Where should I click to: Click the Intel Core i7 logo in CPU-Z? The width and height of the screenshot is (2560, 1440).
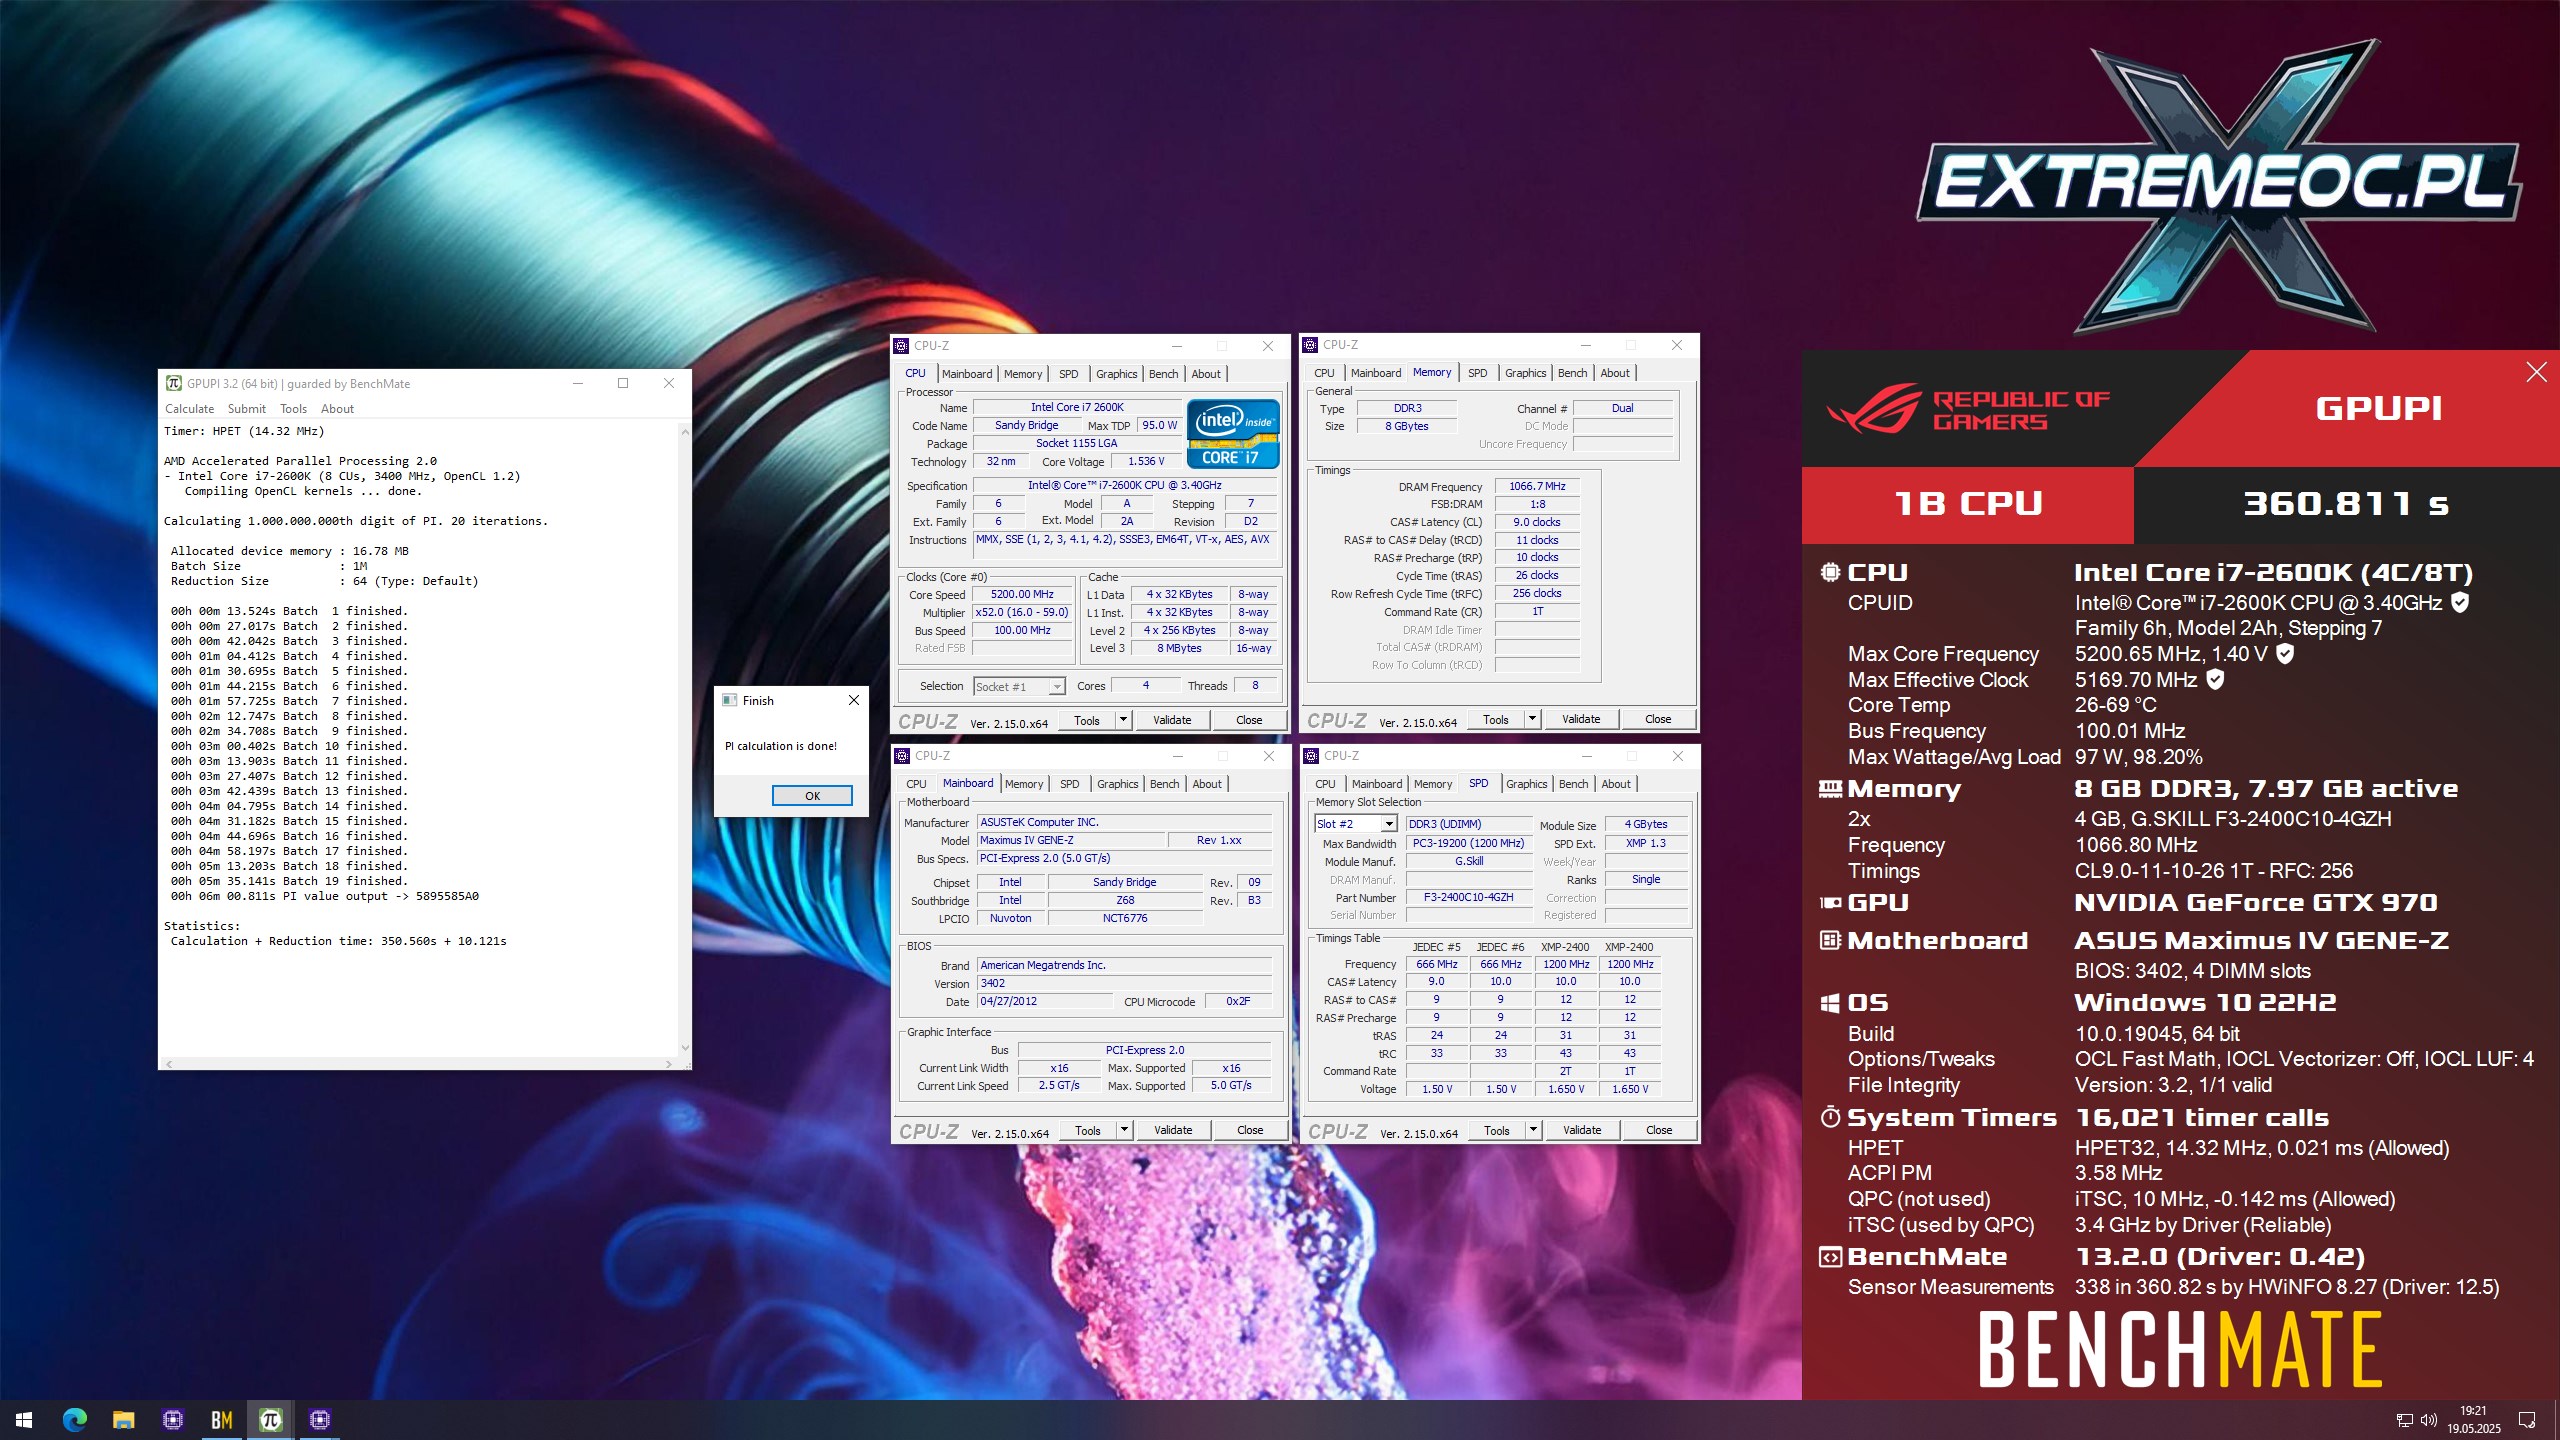(x=1233, y=434)
